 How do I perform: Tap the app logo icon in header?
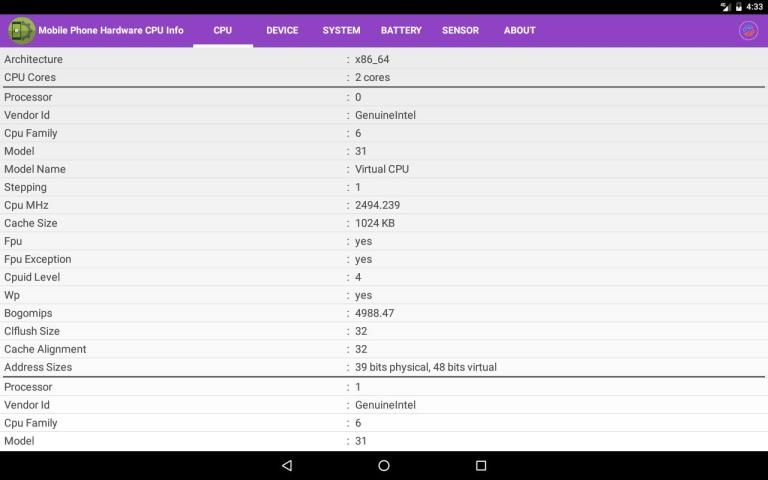click(x=21, y=30)
